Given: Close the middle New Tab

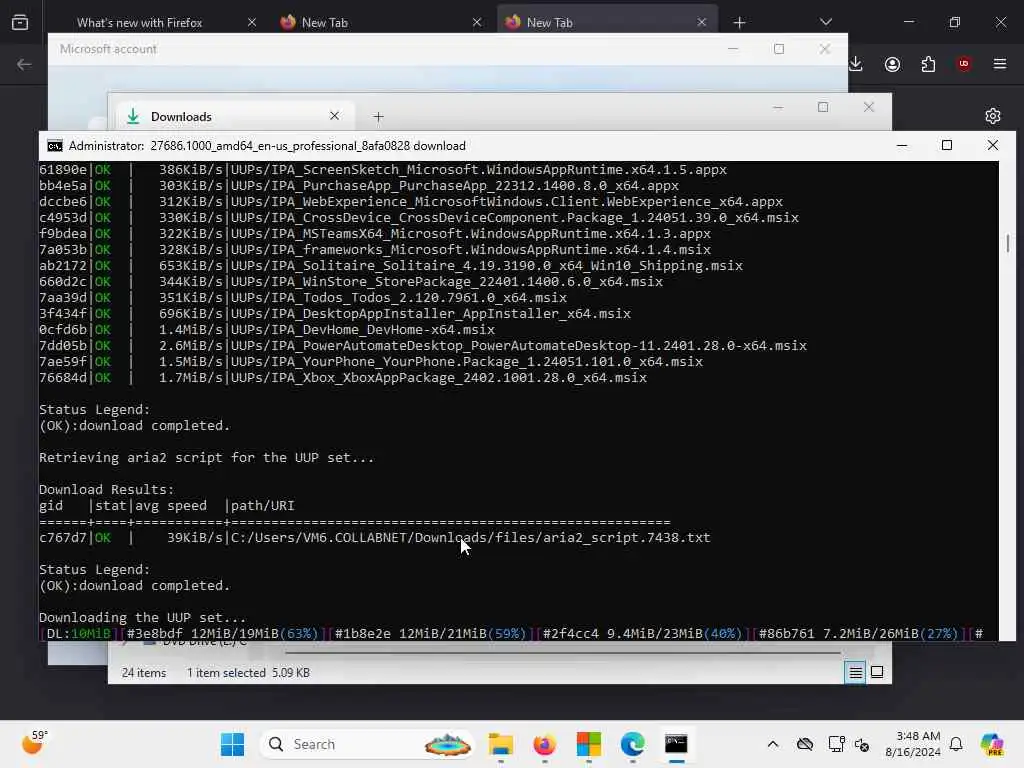Looking at the screenshot, I should tap(477, 22).
